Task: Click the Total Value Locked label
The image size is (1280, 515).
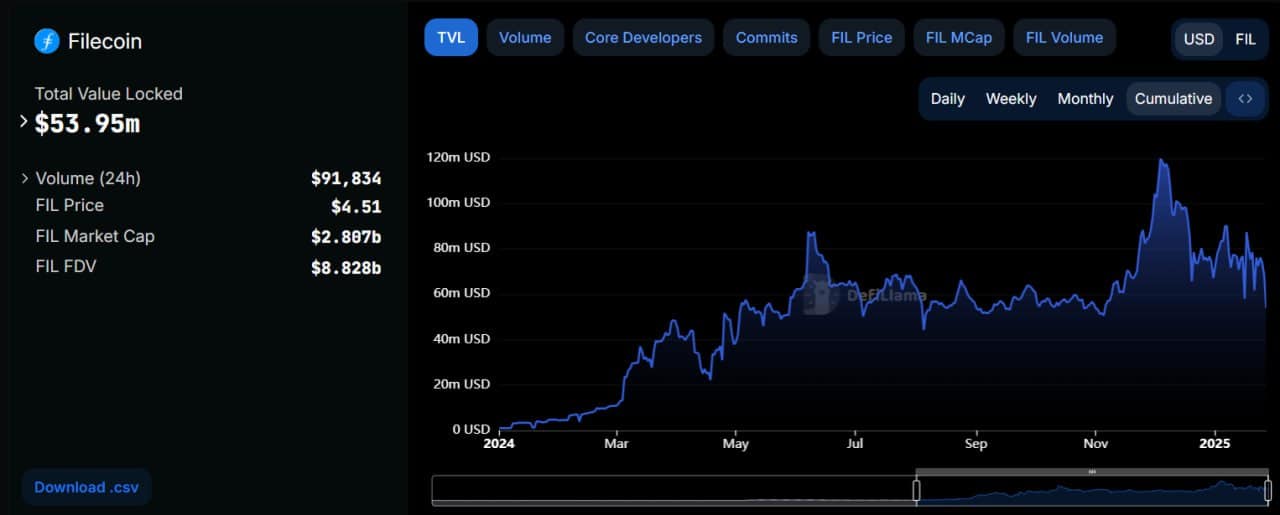Action: [x=109, y=93]
